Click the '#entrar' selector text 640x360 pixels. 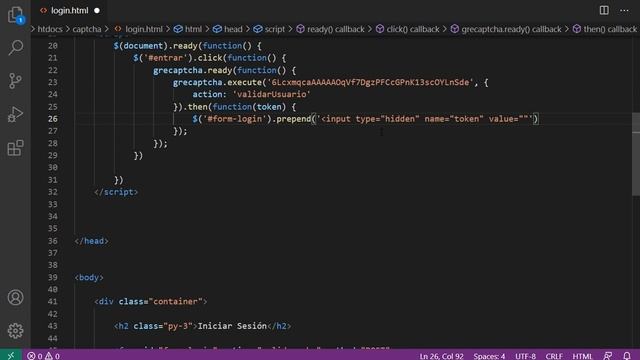[x=167, y=58]
